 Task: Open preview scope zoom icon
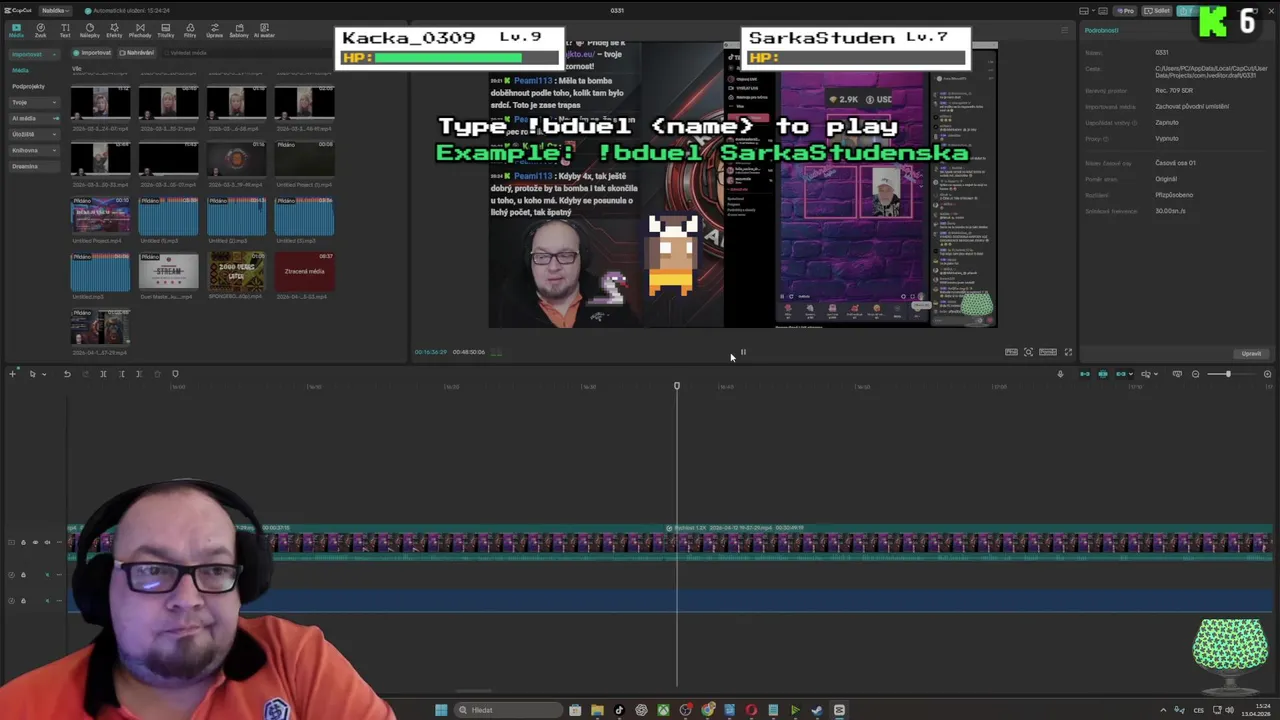pyautogui.click(x=1028, y=352)
